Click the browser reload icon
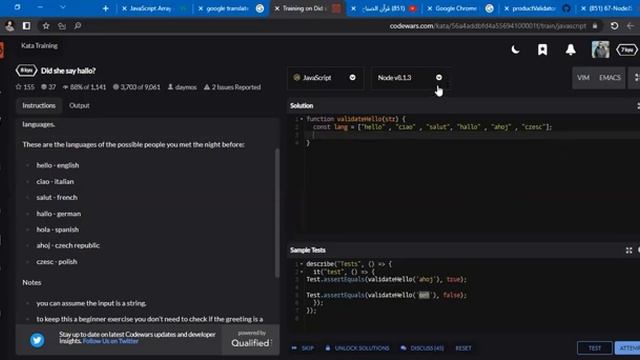This screenshot has width=640, height=360. click(614, 26)
